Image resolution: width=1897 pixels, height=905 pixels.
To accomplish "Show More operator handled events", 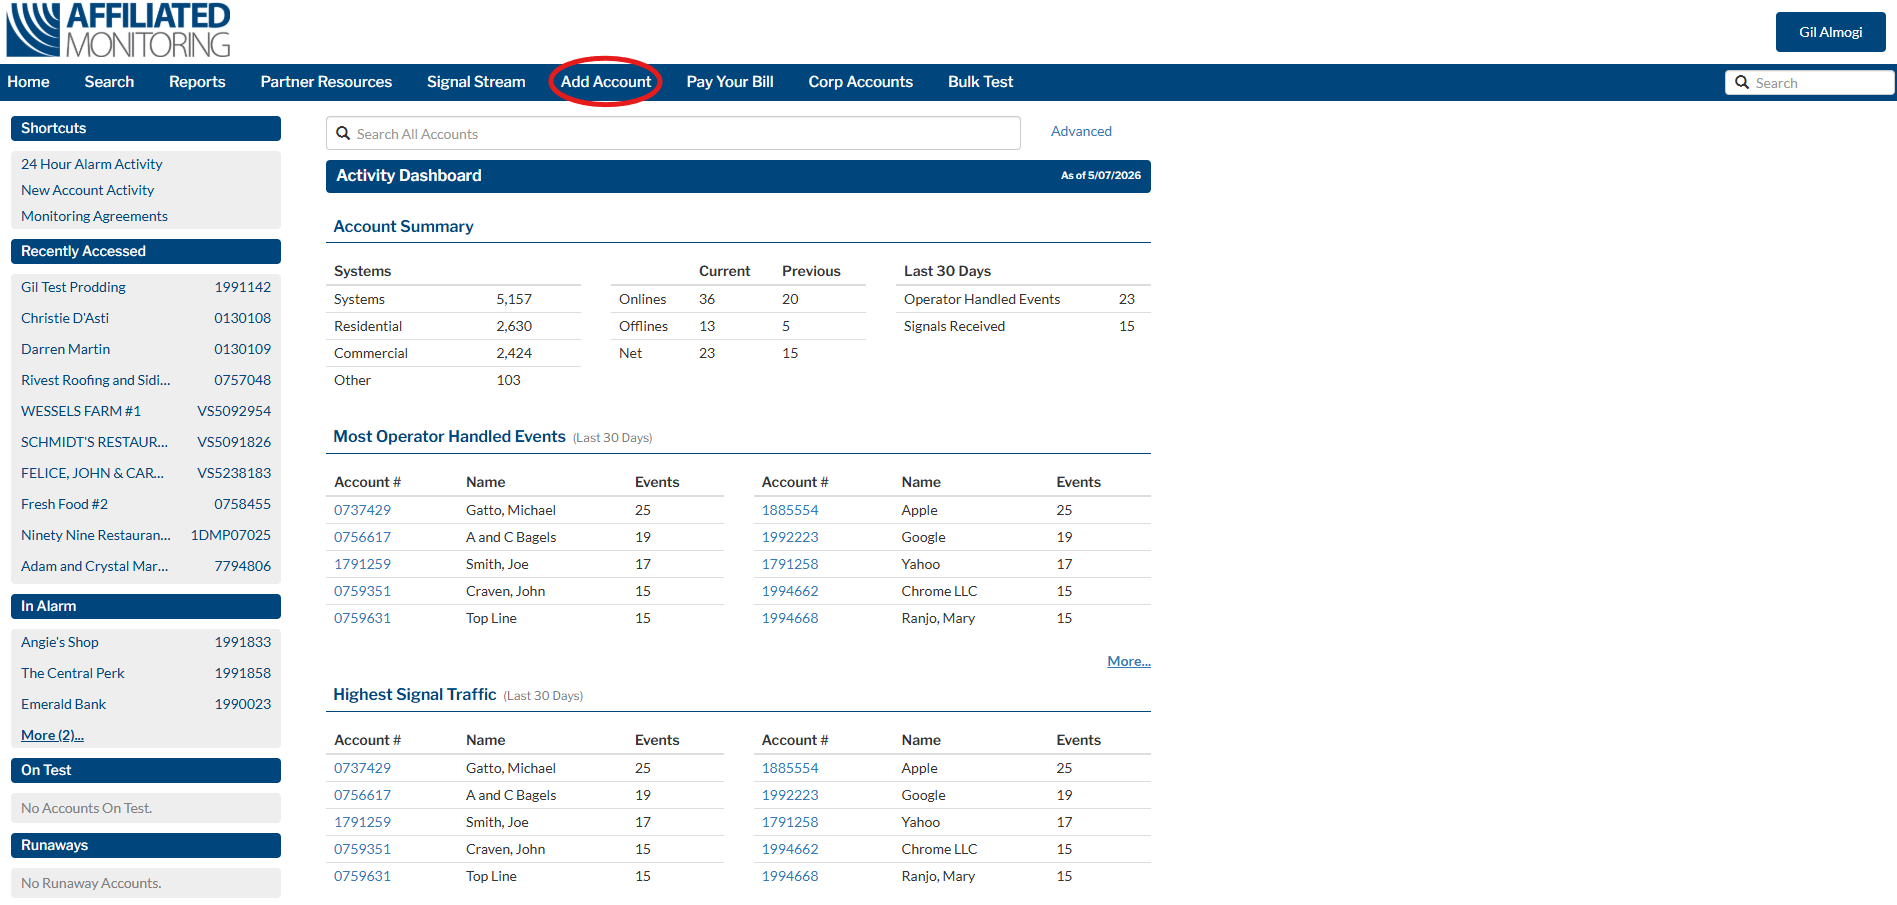I will (1129, 661).
